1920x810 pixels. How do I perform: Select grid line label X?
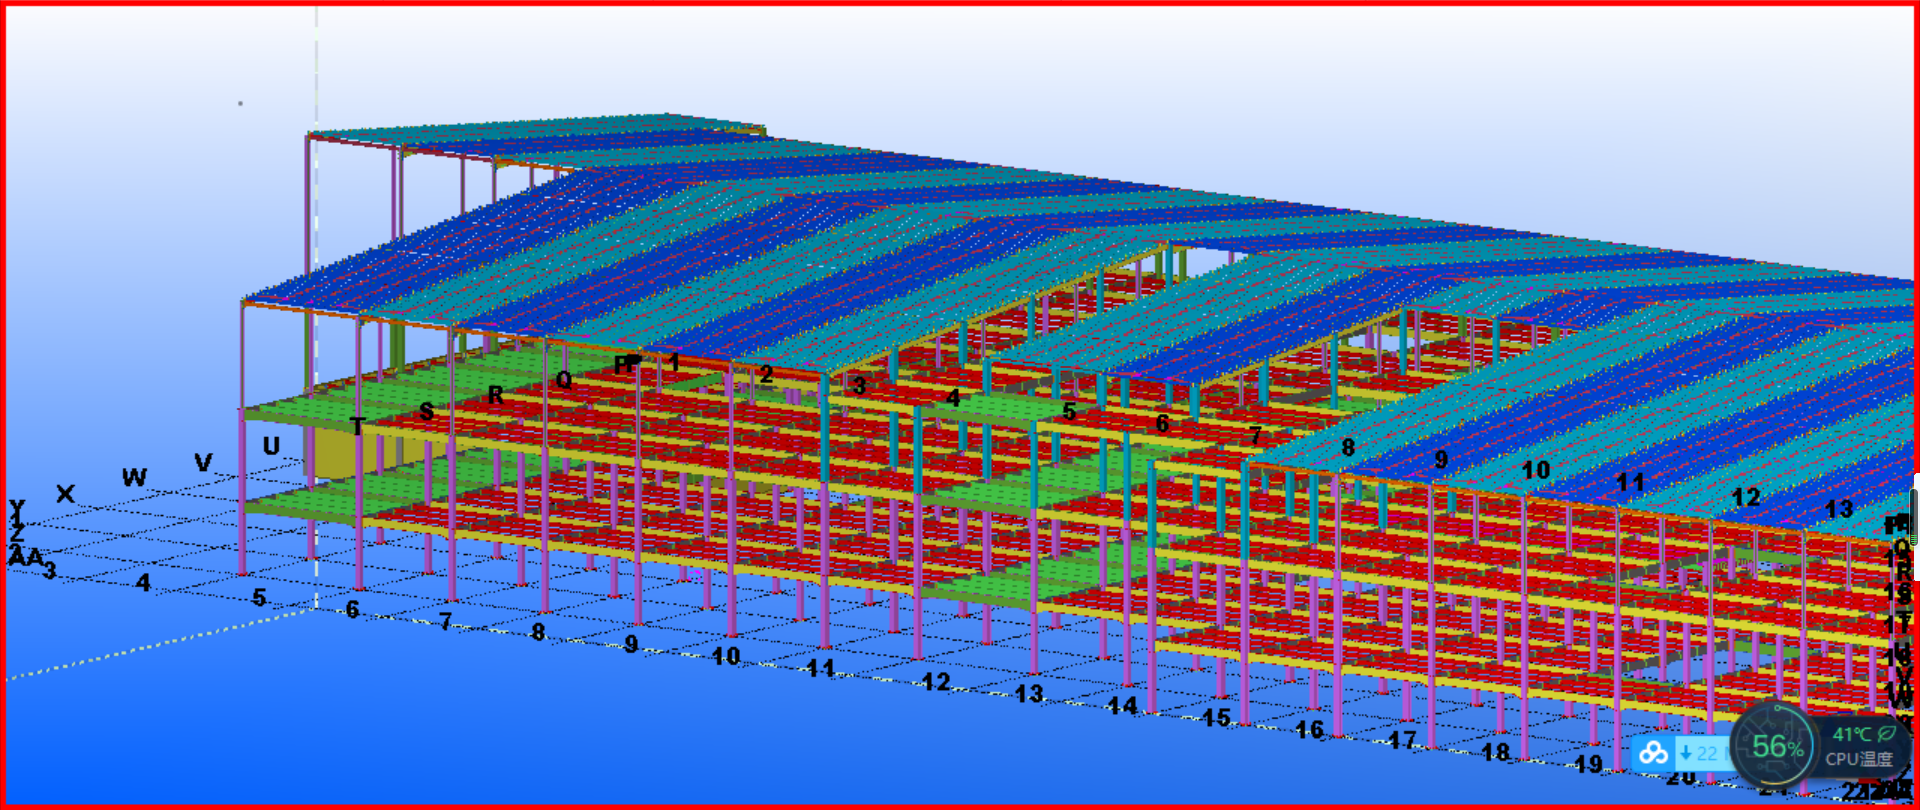[65, 493]
